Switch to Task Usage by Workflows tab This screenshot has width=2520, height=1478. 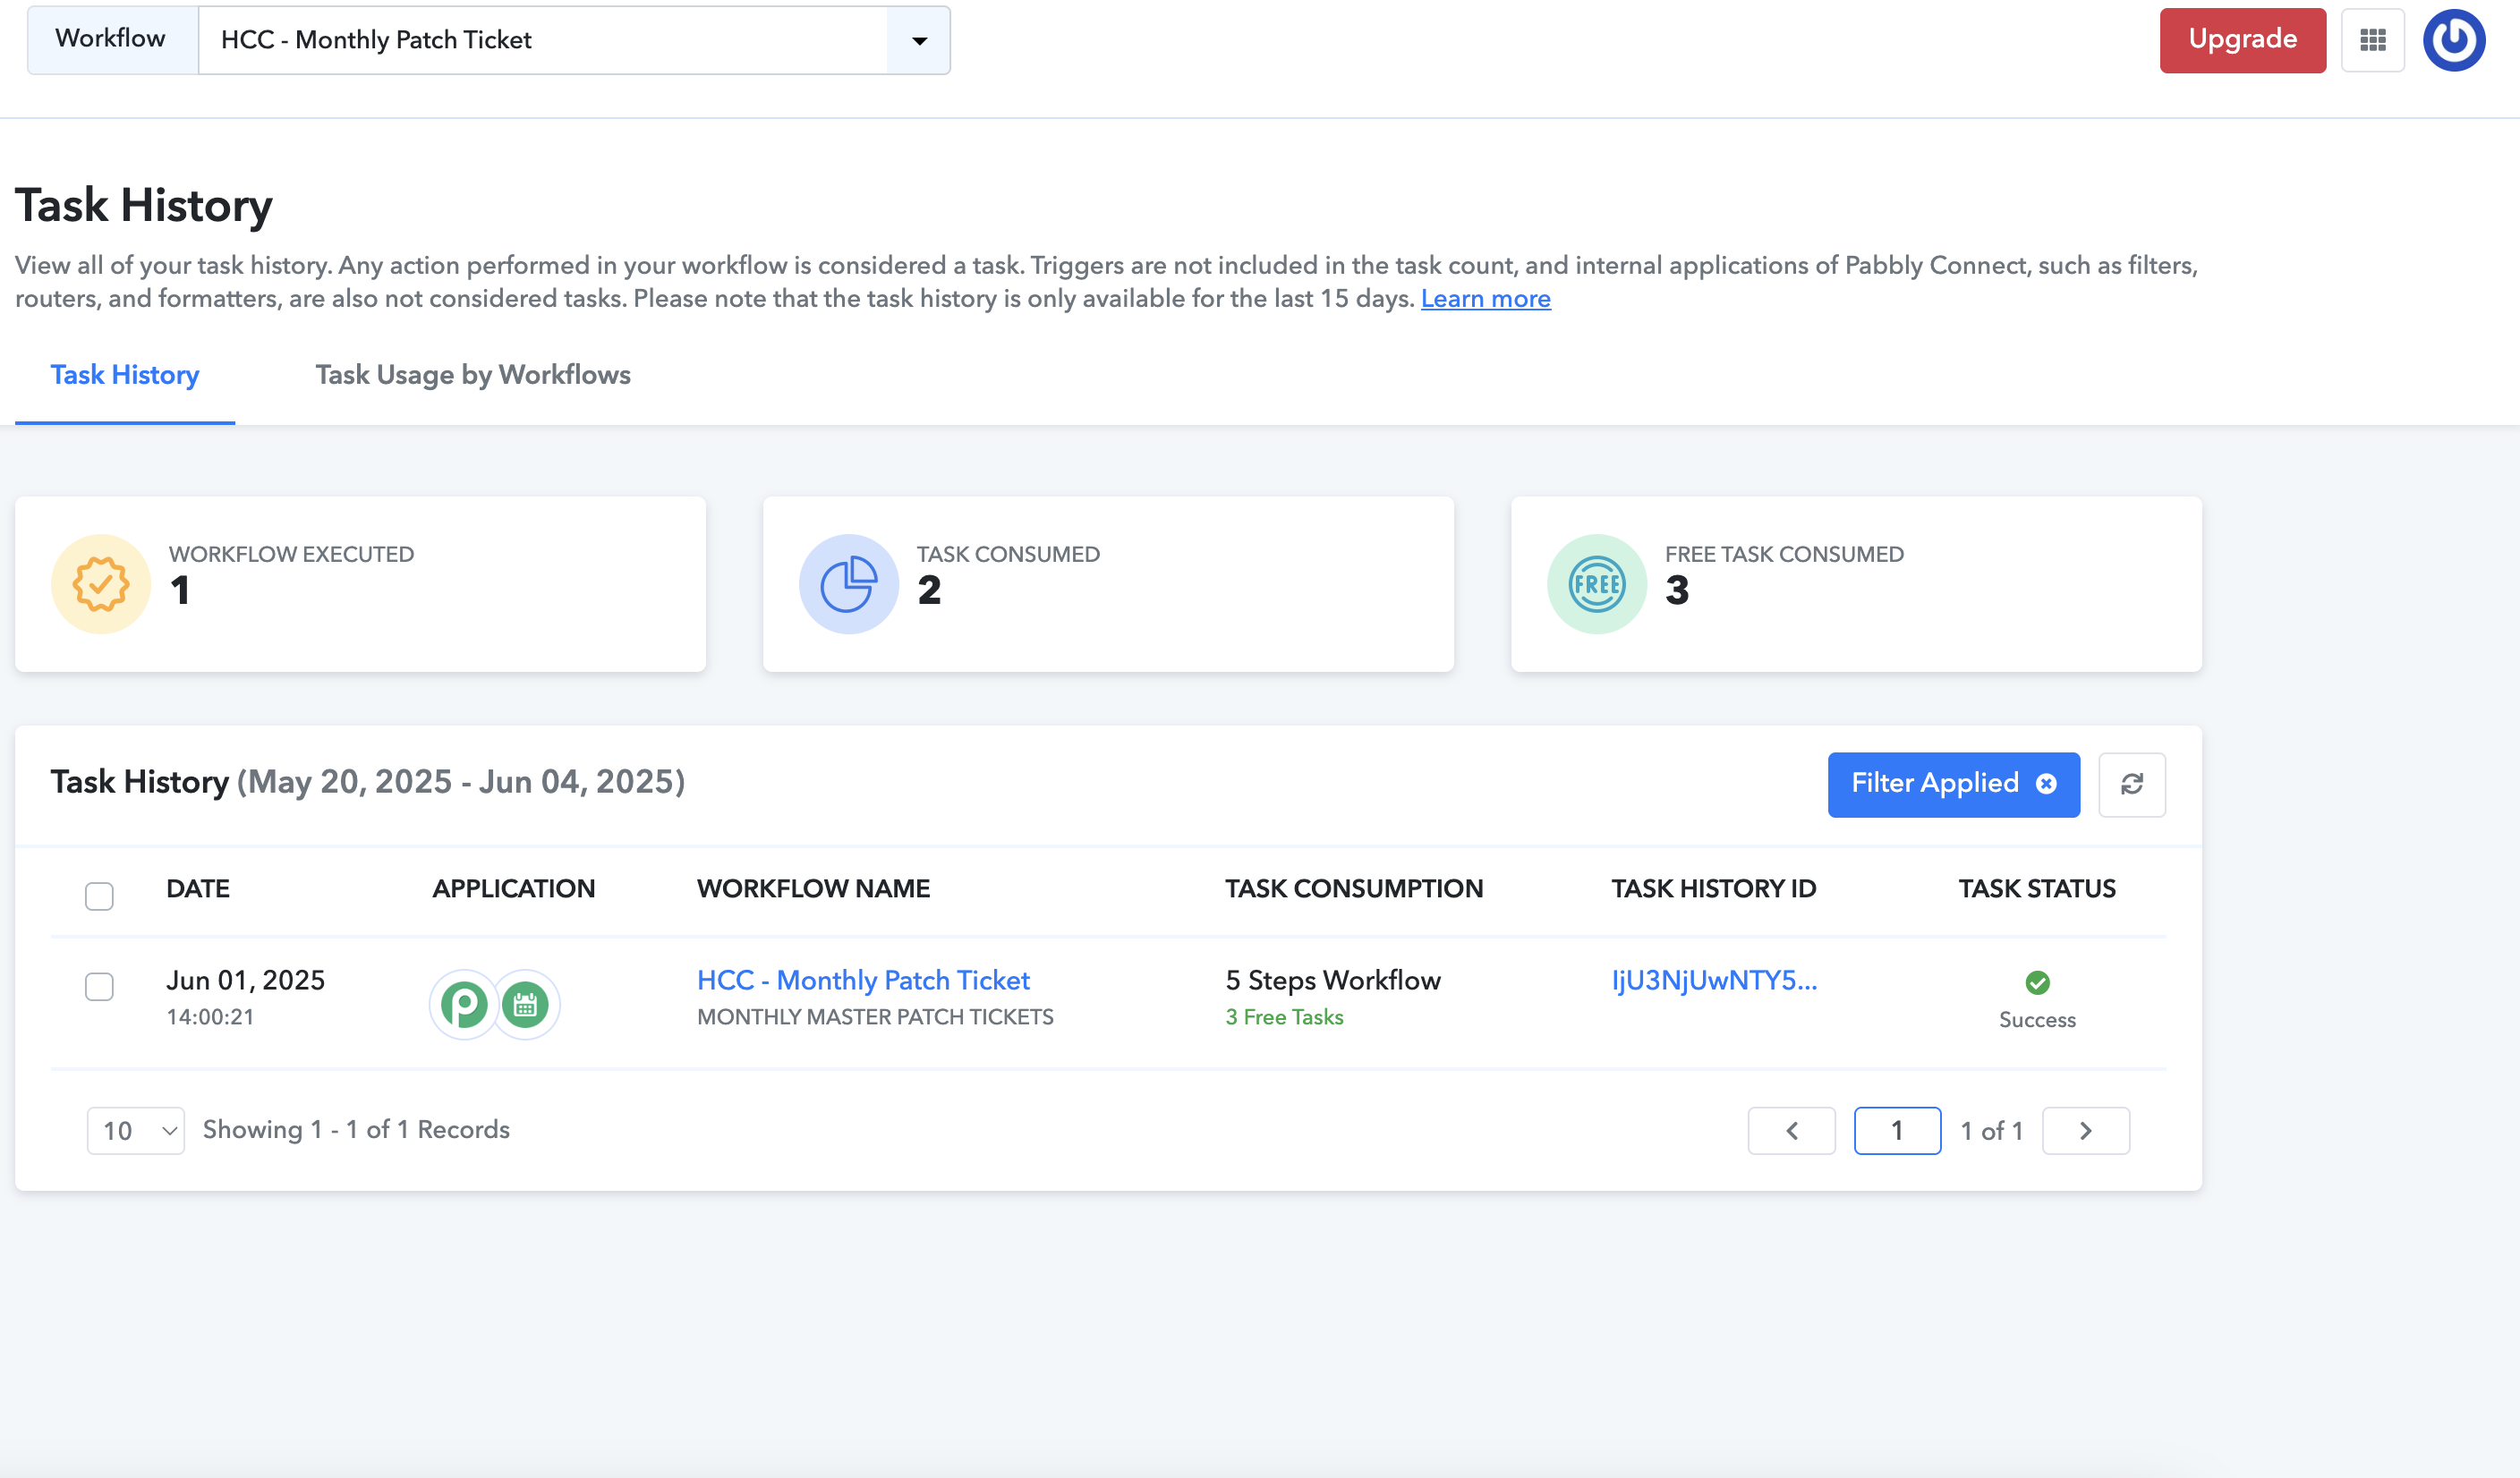pyautogui.click(x=473, y=374)
